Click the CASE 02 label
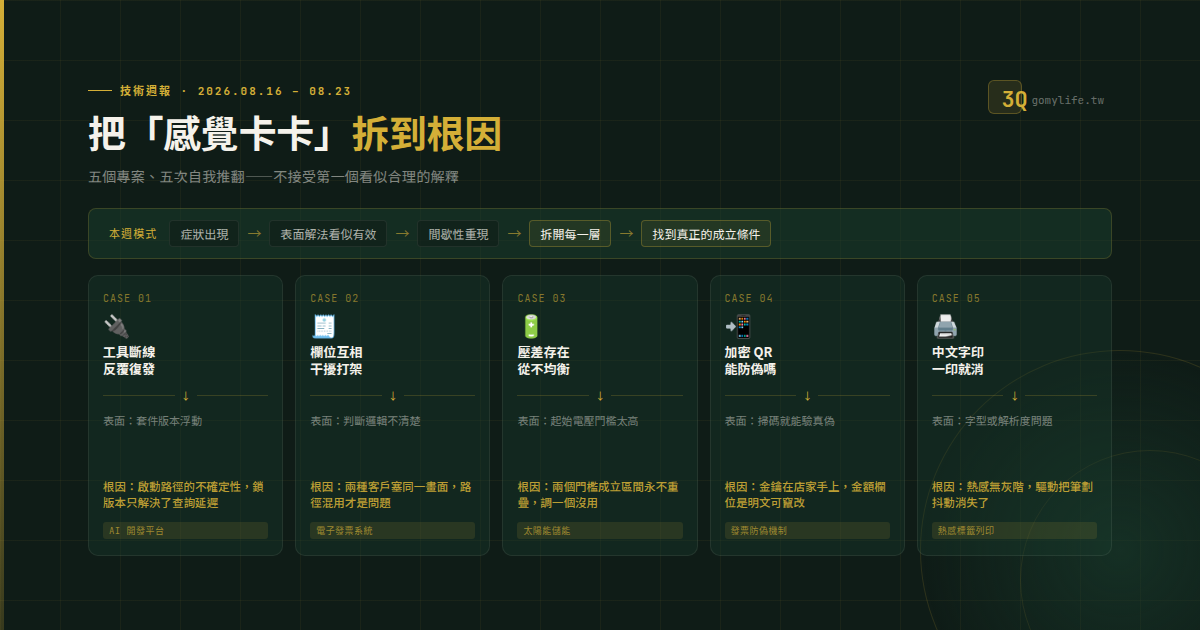This screenshot has width=1200, height=630. (335, 298)
